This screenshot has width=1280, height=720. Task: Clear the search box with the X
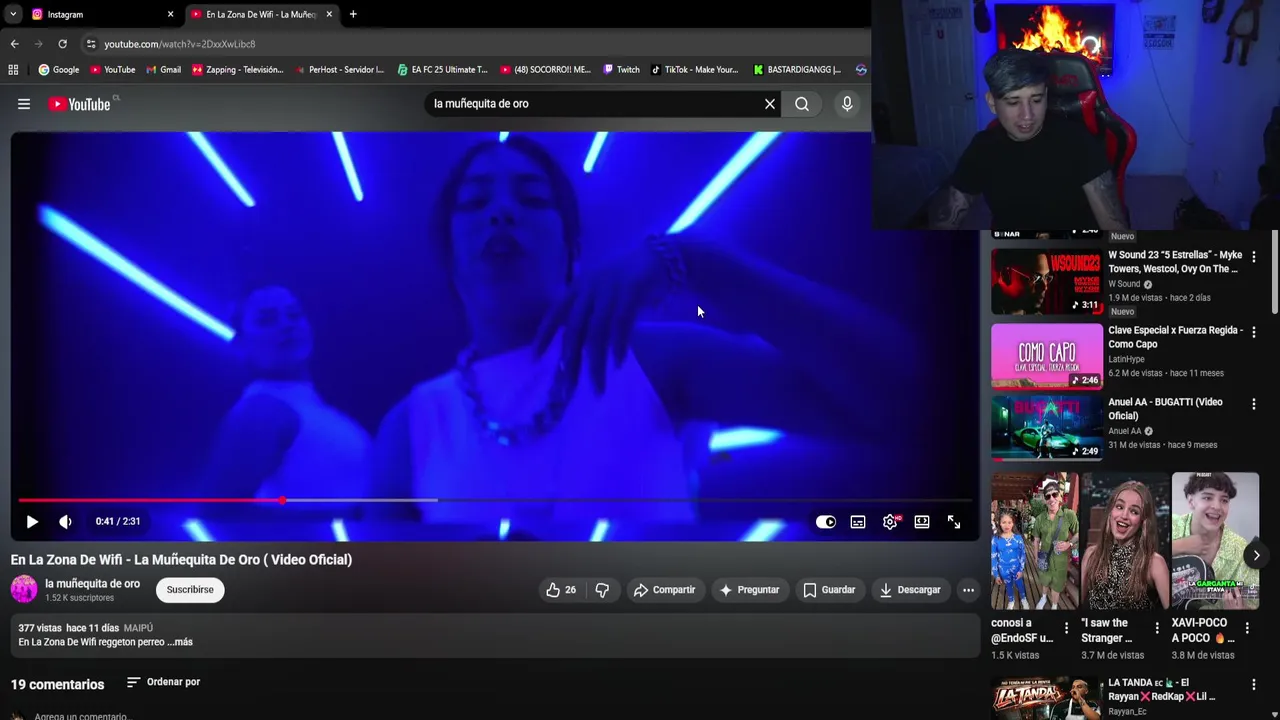coord(770,104)
